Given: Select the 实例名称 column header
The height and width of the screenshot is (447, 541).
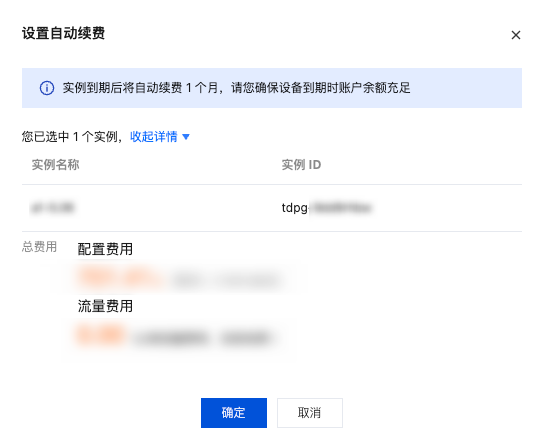Looking at the screenshot, I should 56,165.
